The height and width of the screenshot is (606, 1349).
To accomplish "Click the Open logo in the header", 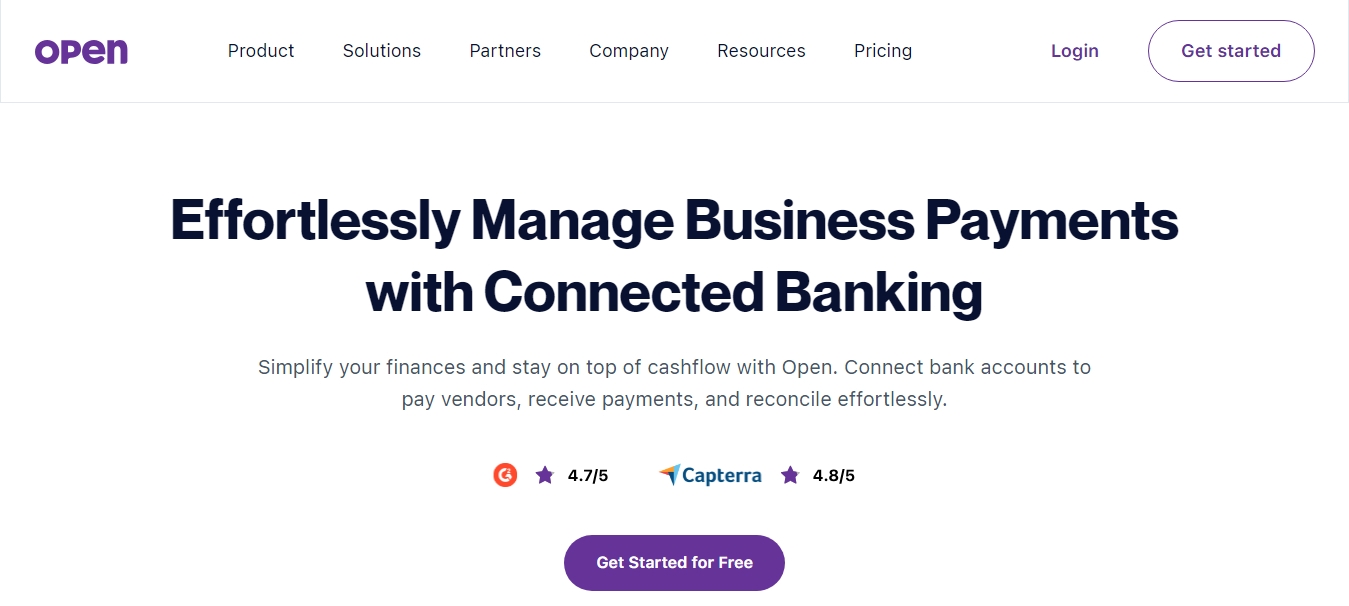I will [x=81, y=51].
